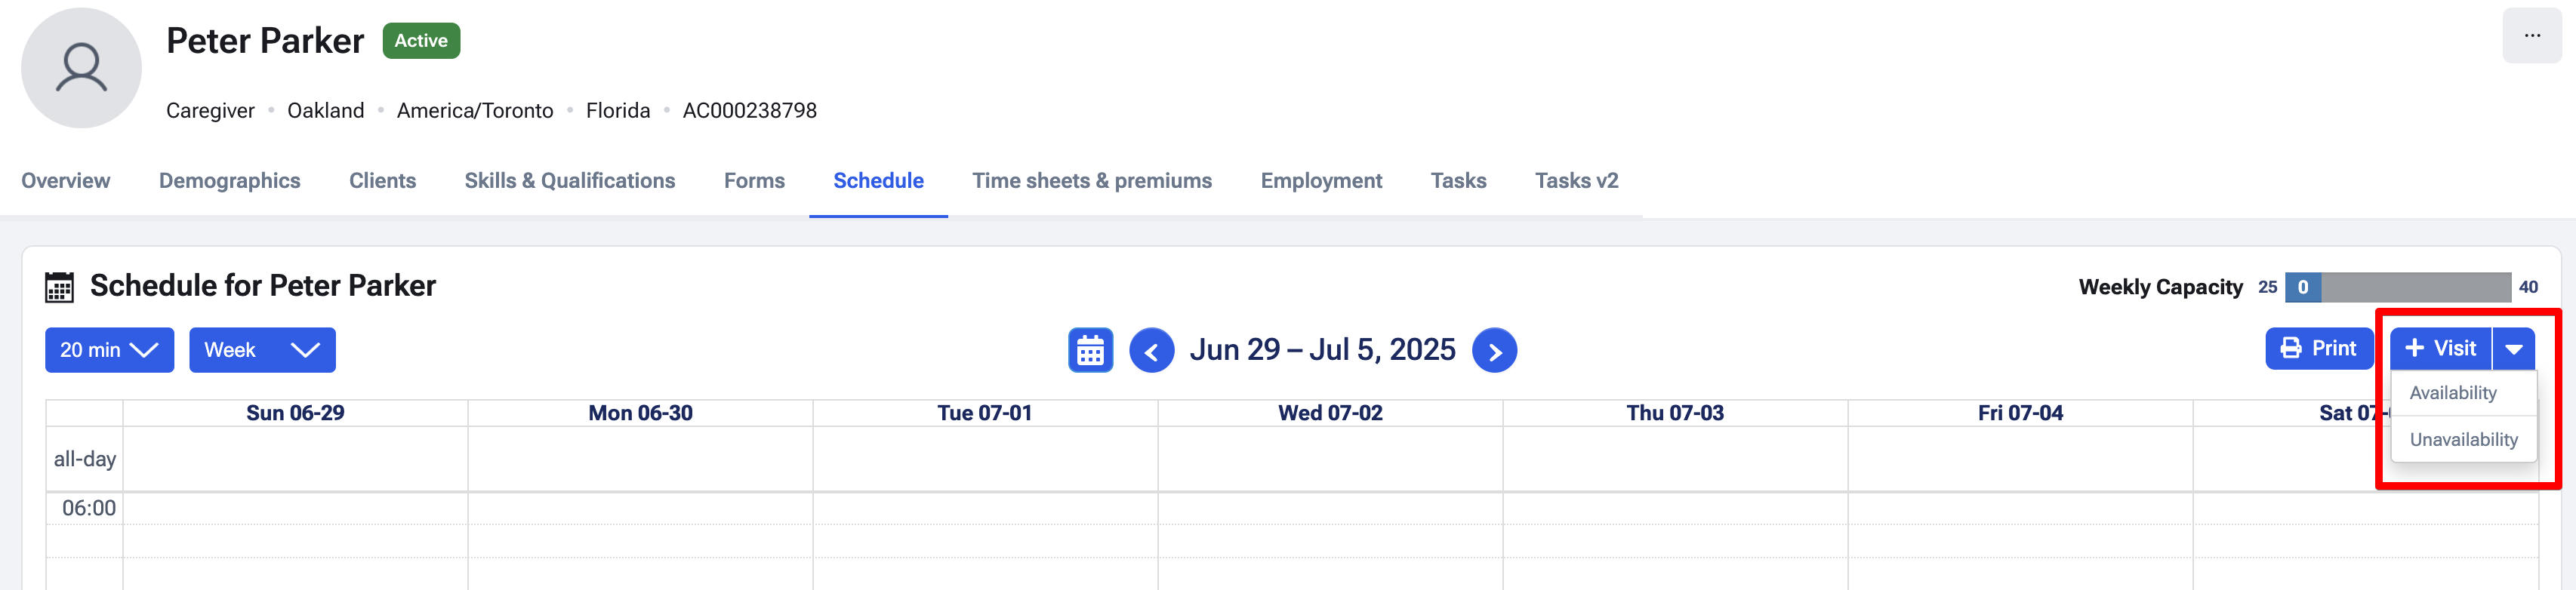
Task: Open the 20 min interval dropdown
Action: [109, 350]
